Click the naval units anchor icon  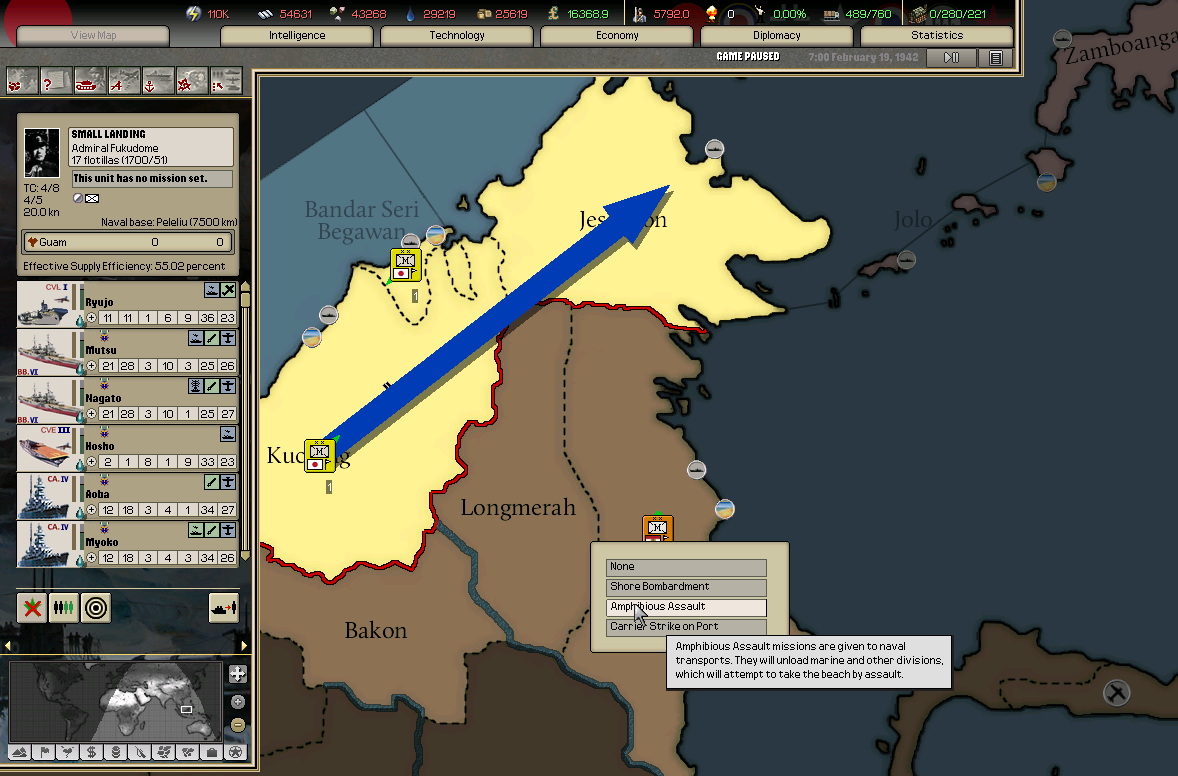coord(158,80)
